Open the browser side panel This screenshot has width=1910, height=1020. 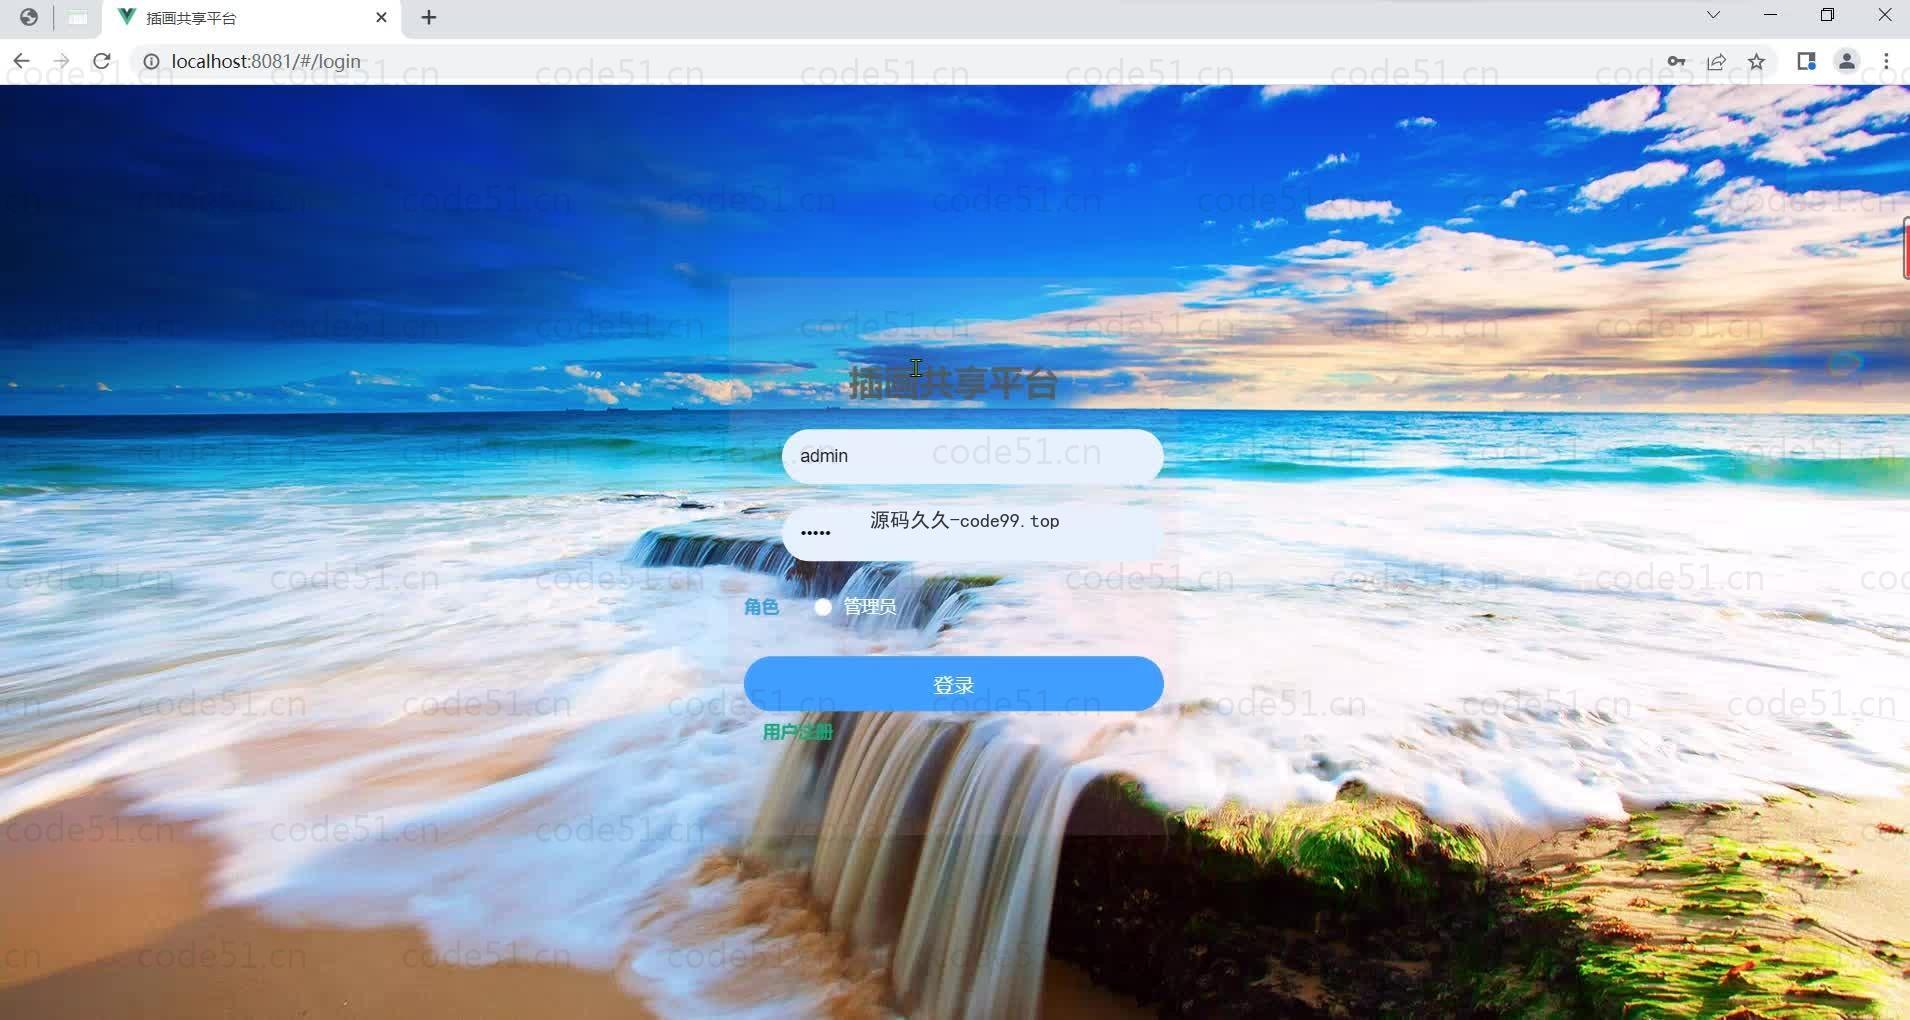coord(1806,62)
